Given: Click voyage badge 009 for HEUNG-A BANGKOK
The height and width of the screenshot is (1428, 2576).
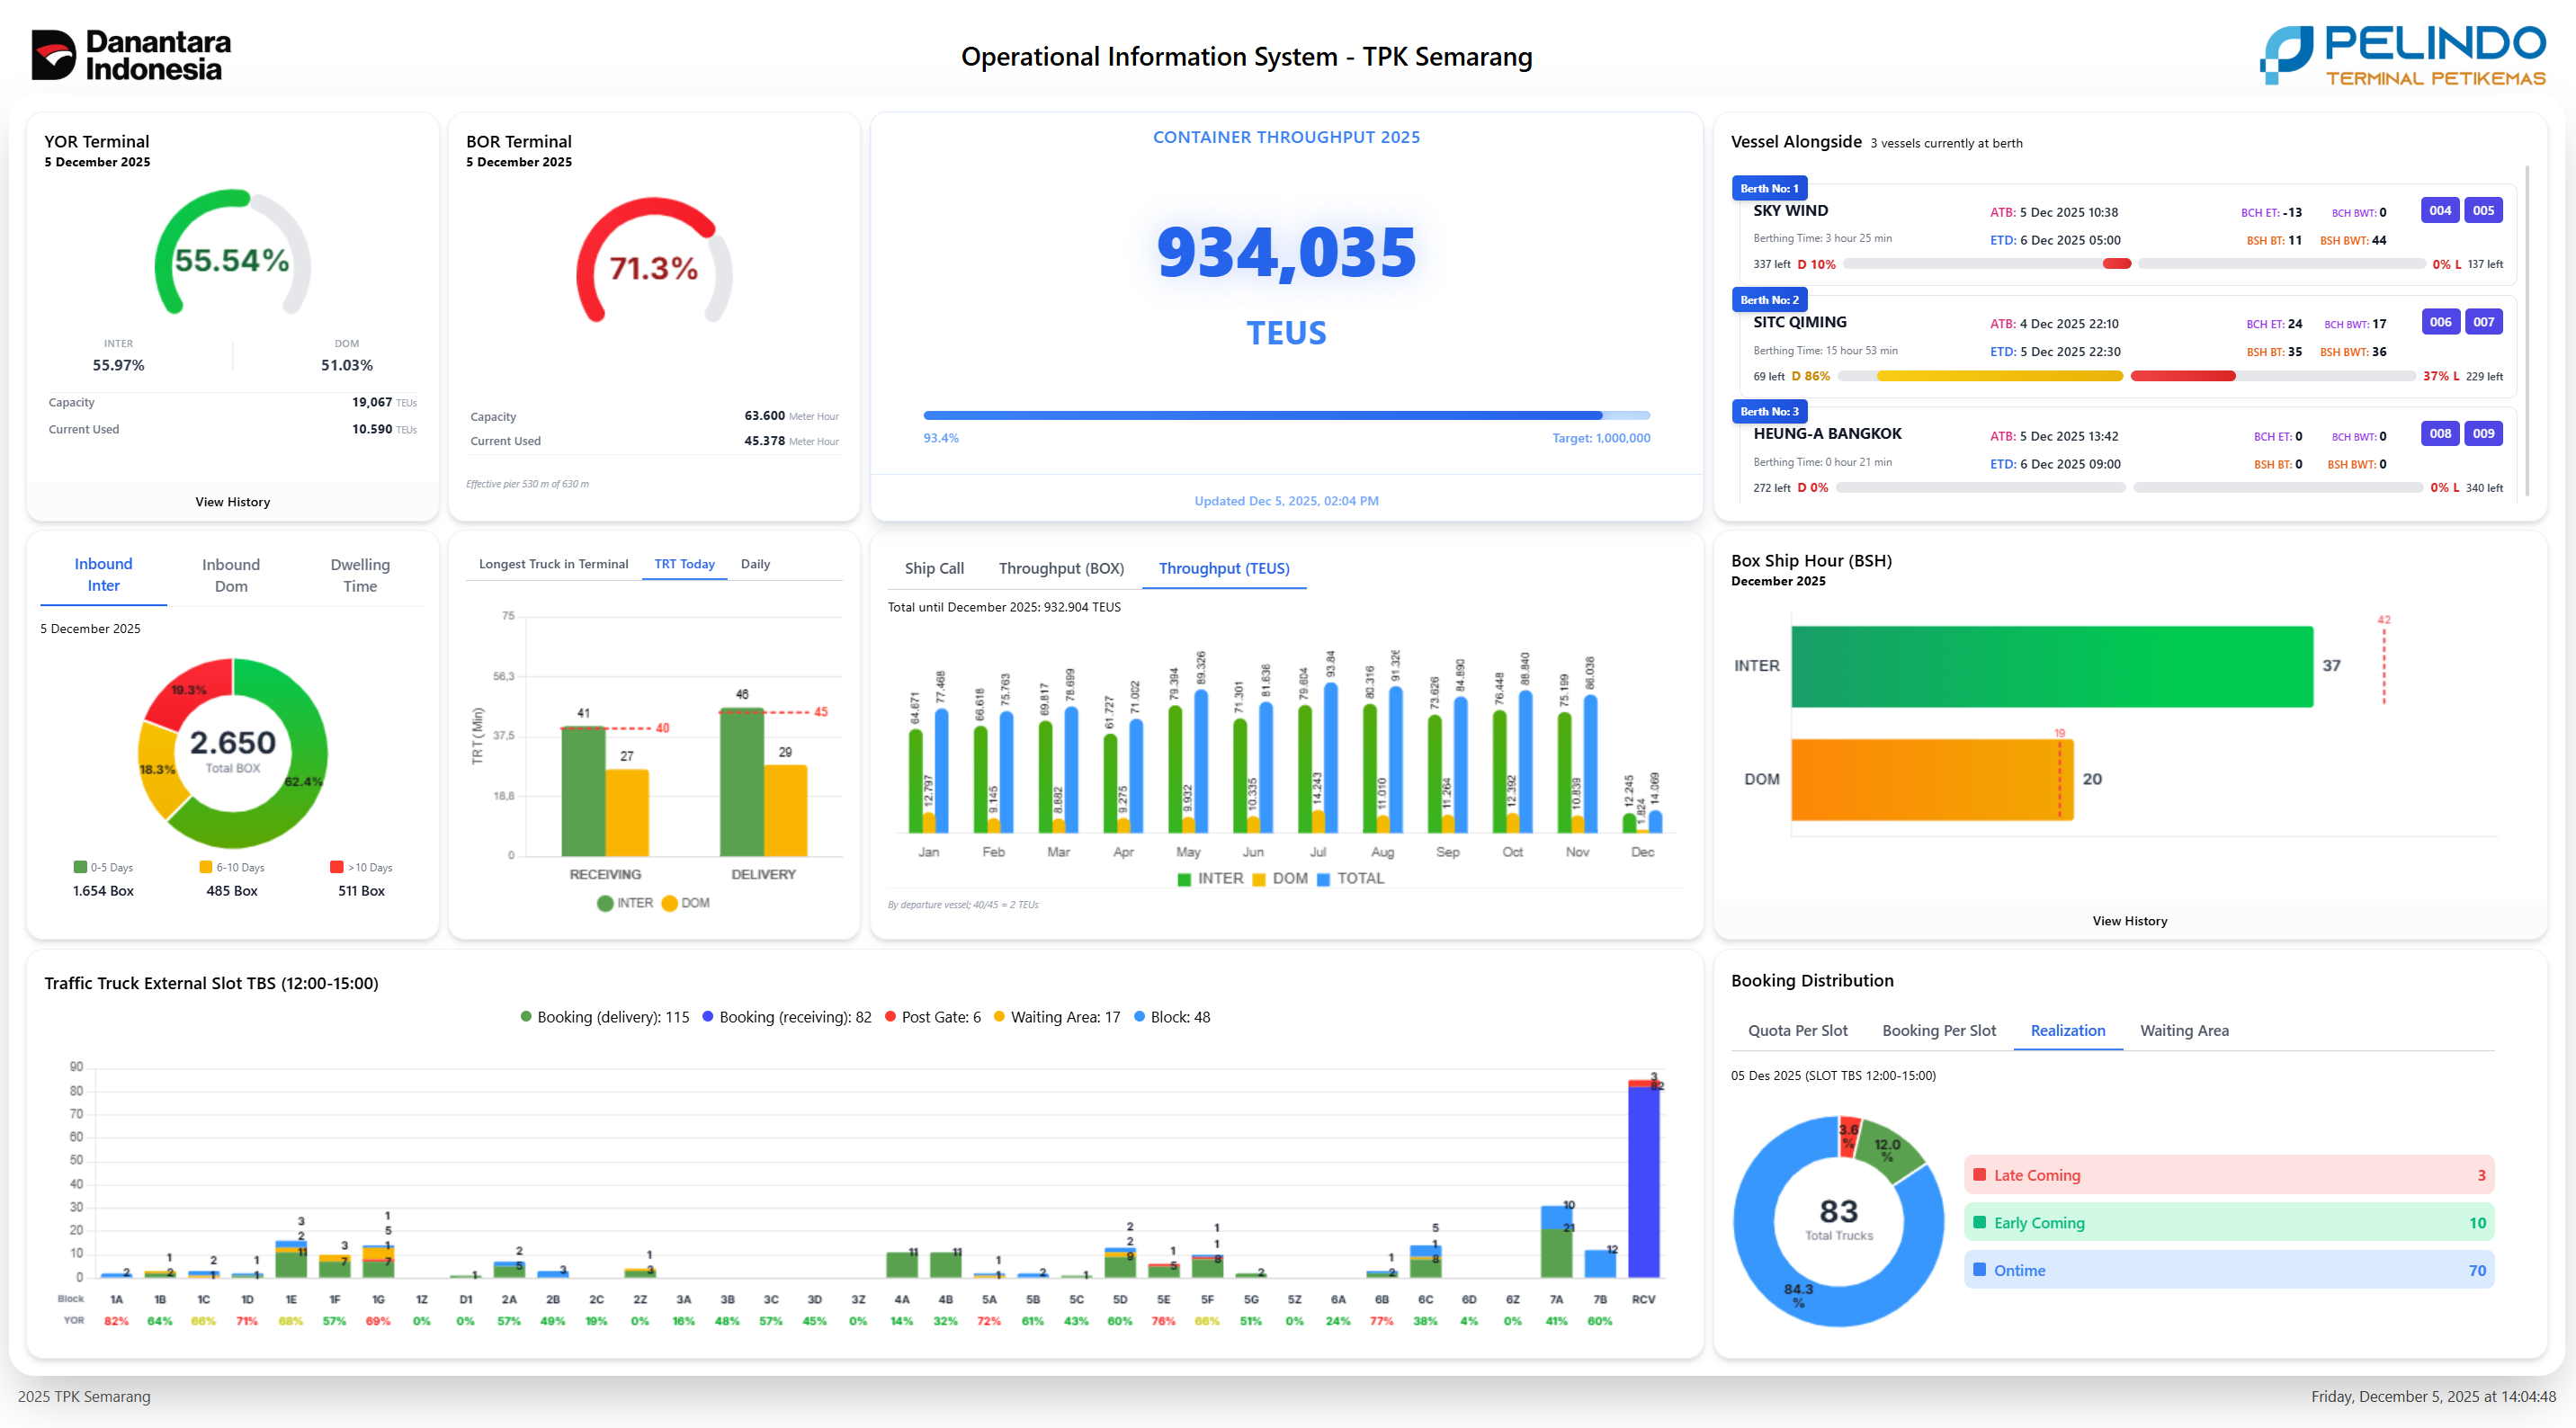Looking at the screenshot, I should (2483, 433).
